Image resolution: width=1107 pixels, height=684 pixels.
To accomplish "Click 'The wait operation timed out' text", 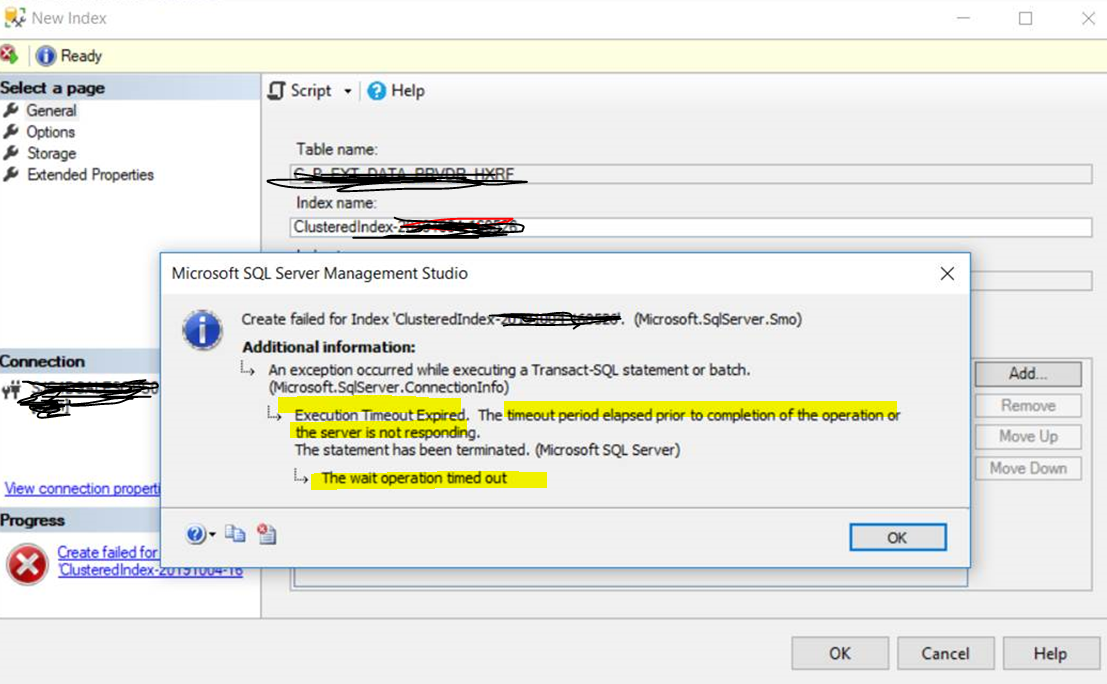I will point(414,479).
